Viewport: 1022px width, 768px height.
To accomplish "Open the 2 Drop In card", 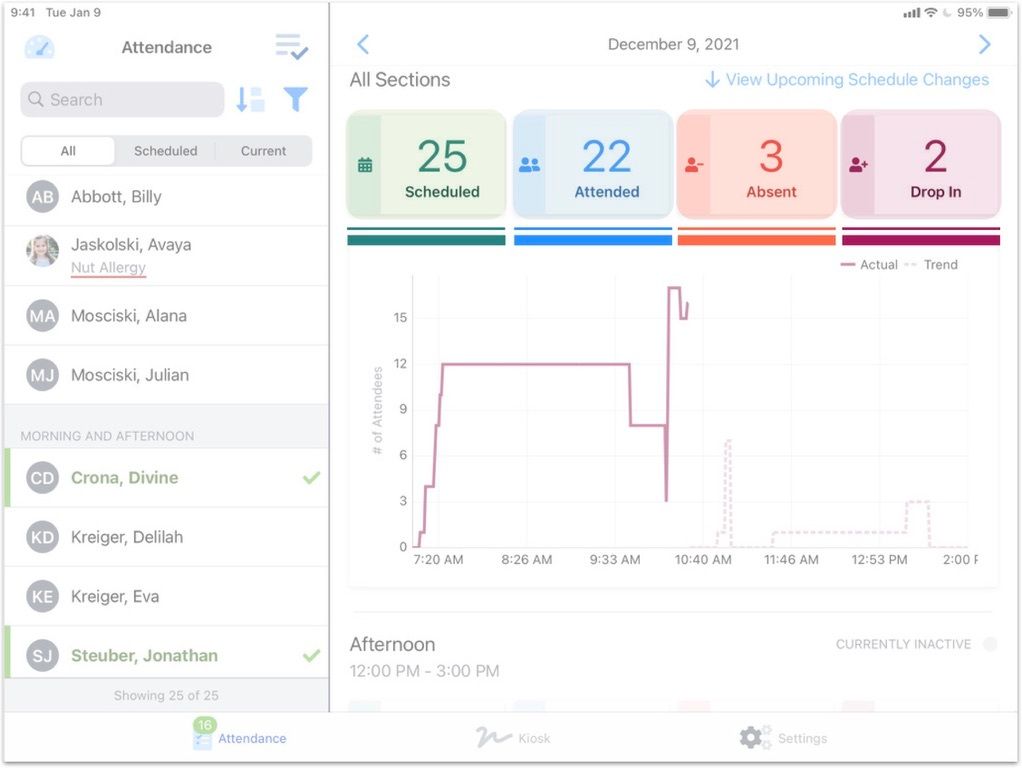I will (921, 164).
